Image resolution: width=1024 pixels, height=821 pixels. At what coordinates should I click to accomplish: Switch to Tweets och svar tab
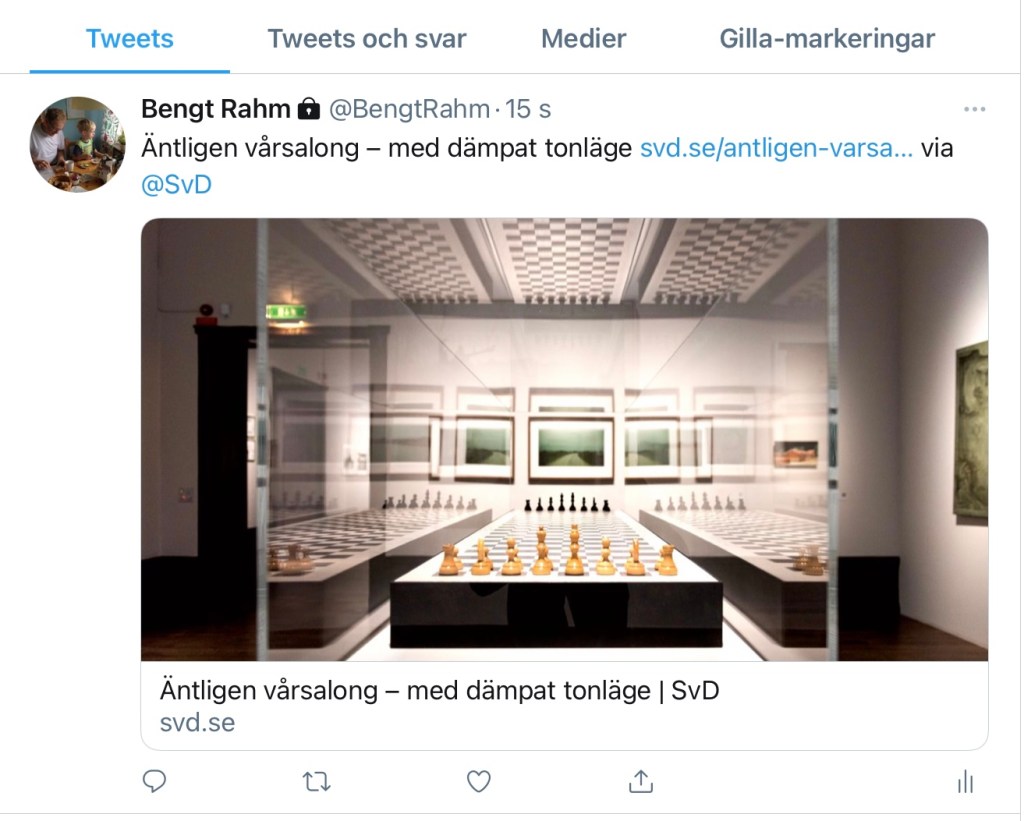coord(366,39)
